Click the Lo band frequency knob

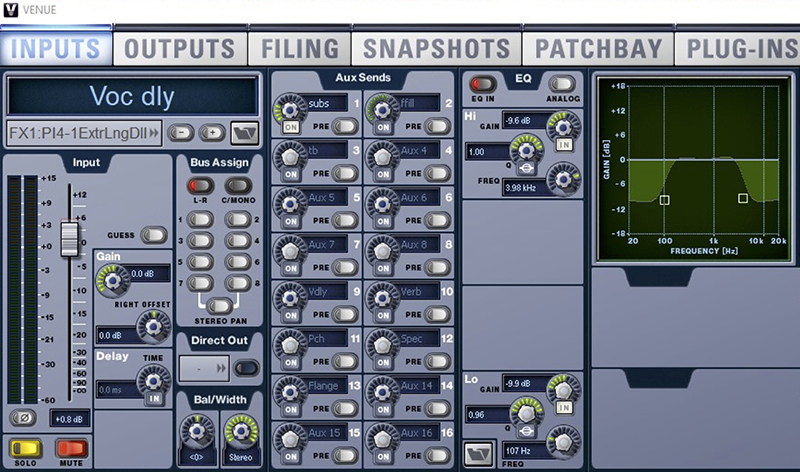tap(563, 442)
